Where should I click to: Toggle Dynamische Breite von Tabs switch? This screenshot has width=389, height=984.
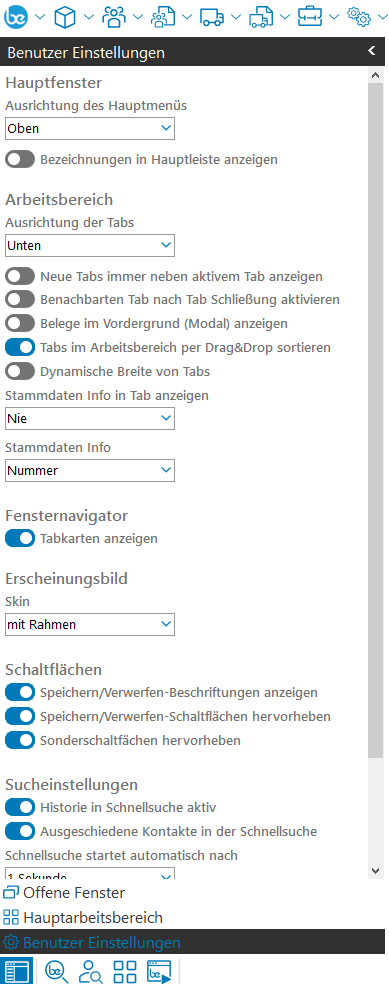tap(20, 372)
